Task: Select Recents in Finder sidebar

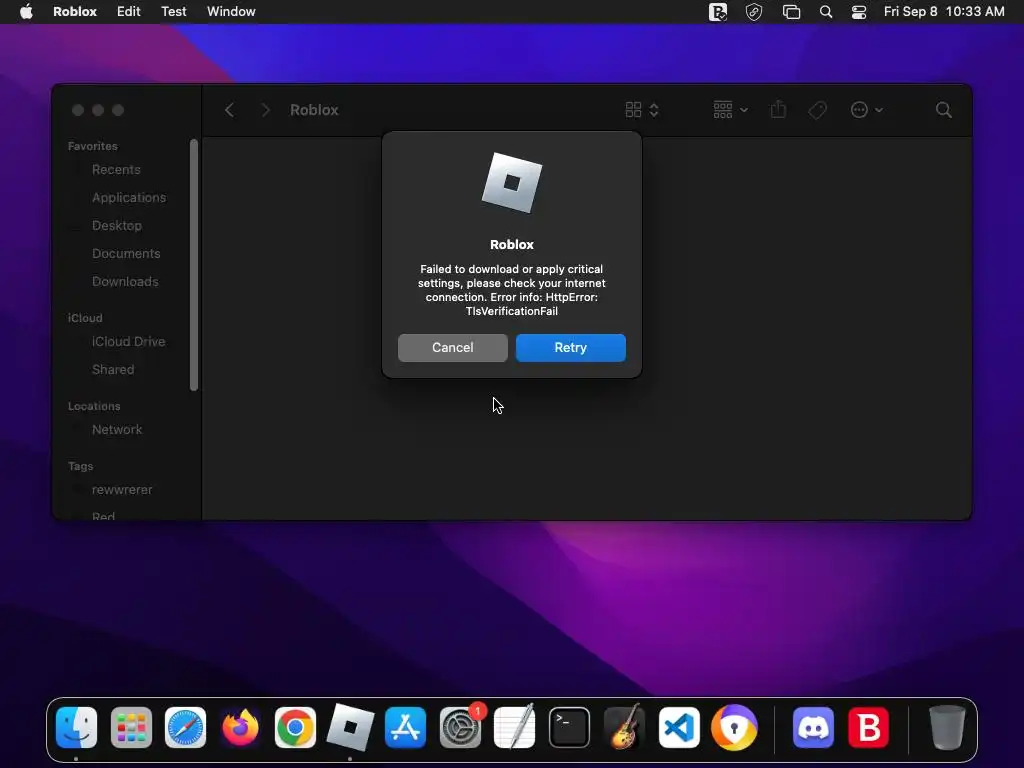Action: [116, 170]
